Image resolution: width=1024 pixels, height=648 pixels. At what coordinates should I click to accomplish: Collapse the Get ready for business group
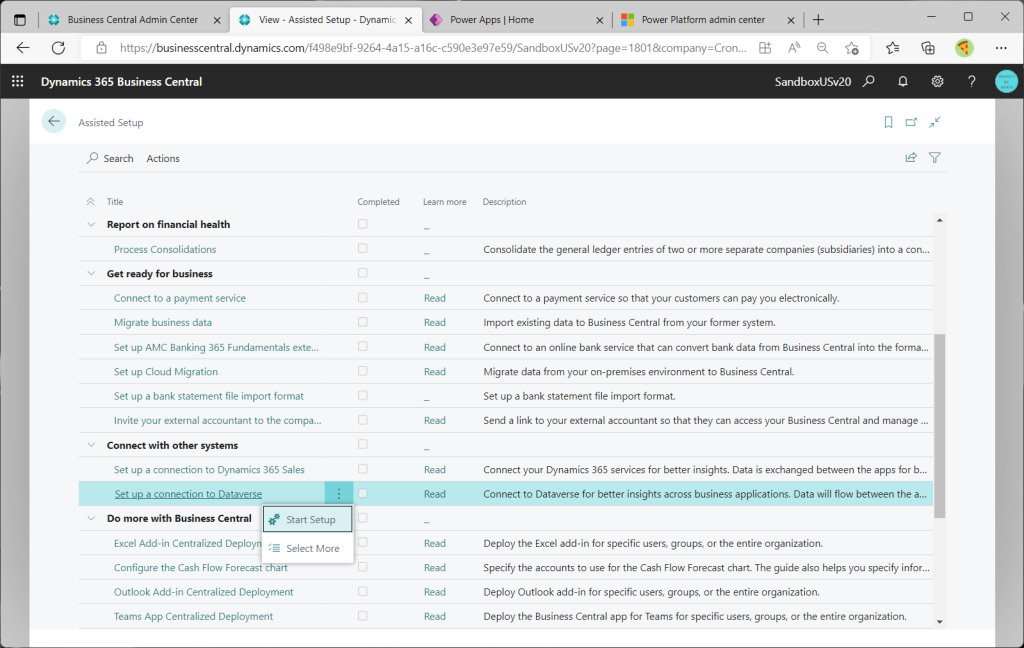[91, 273]
